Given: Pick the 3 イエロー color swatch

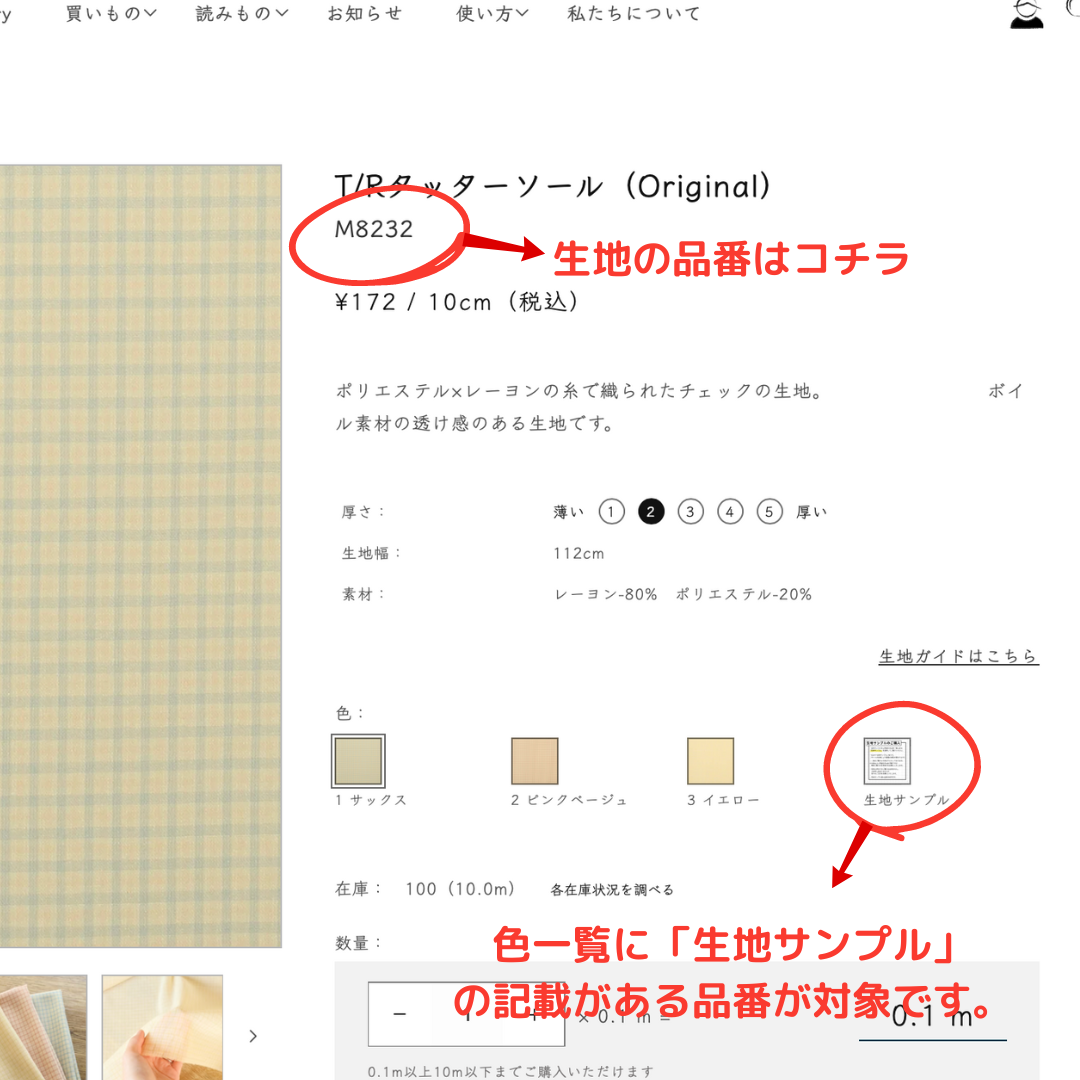Looking at the screenshot, I should point(710,761).
